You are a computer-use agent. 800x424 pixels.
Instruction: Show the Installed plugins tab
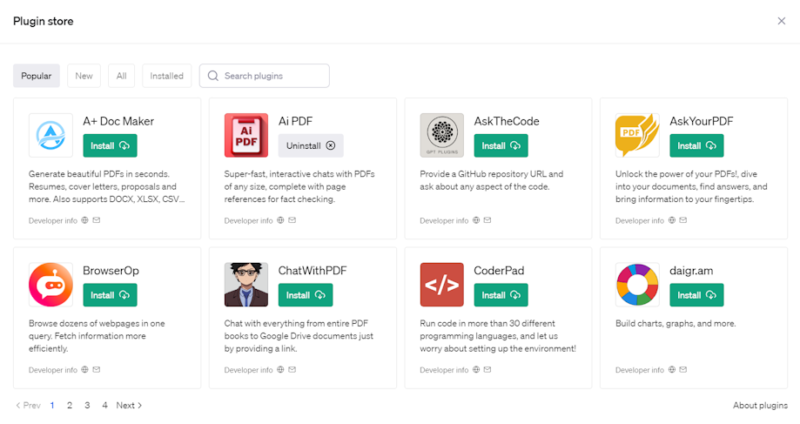click(x=166, y=76)
